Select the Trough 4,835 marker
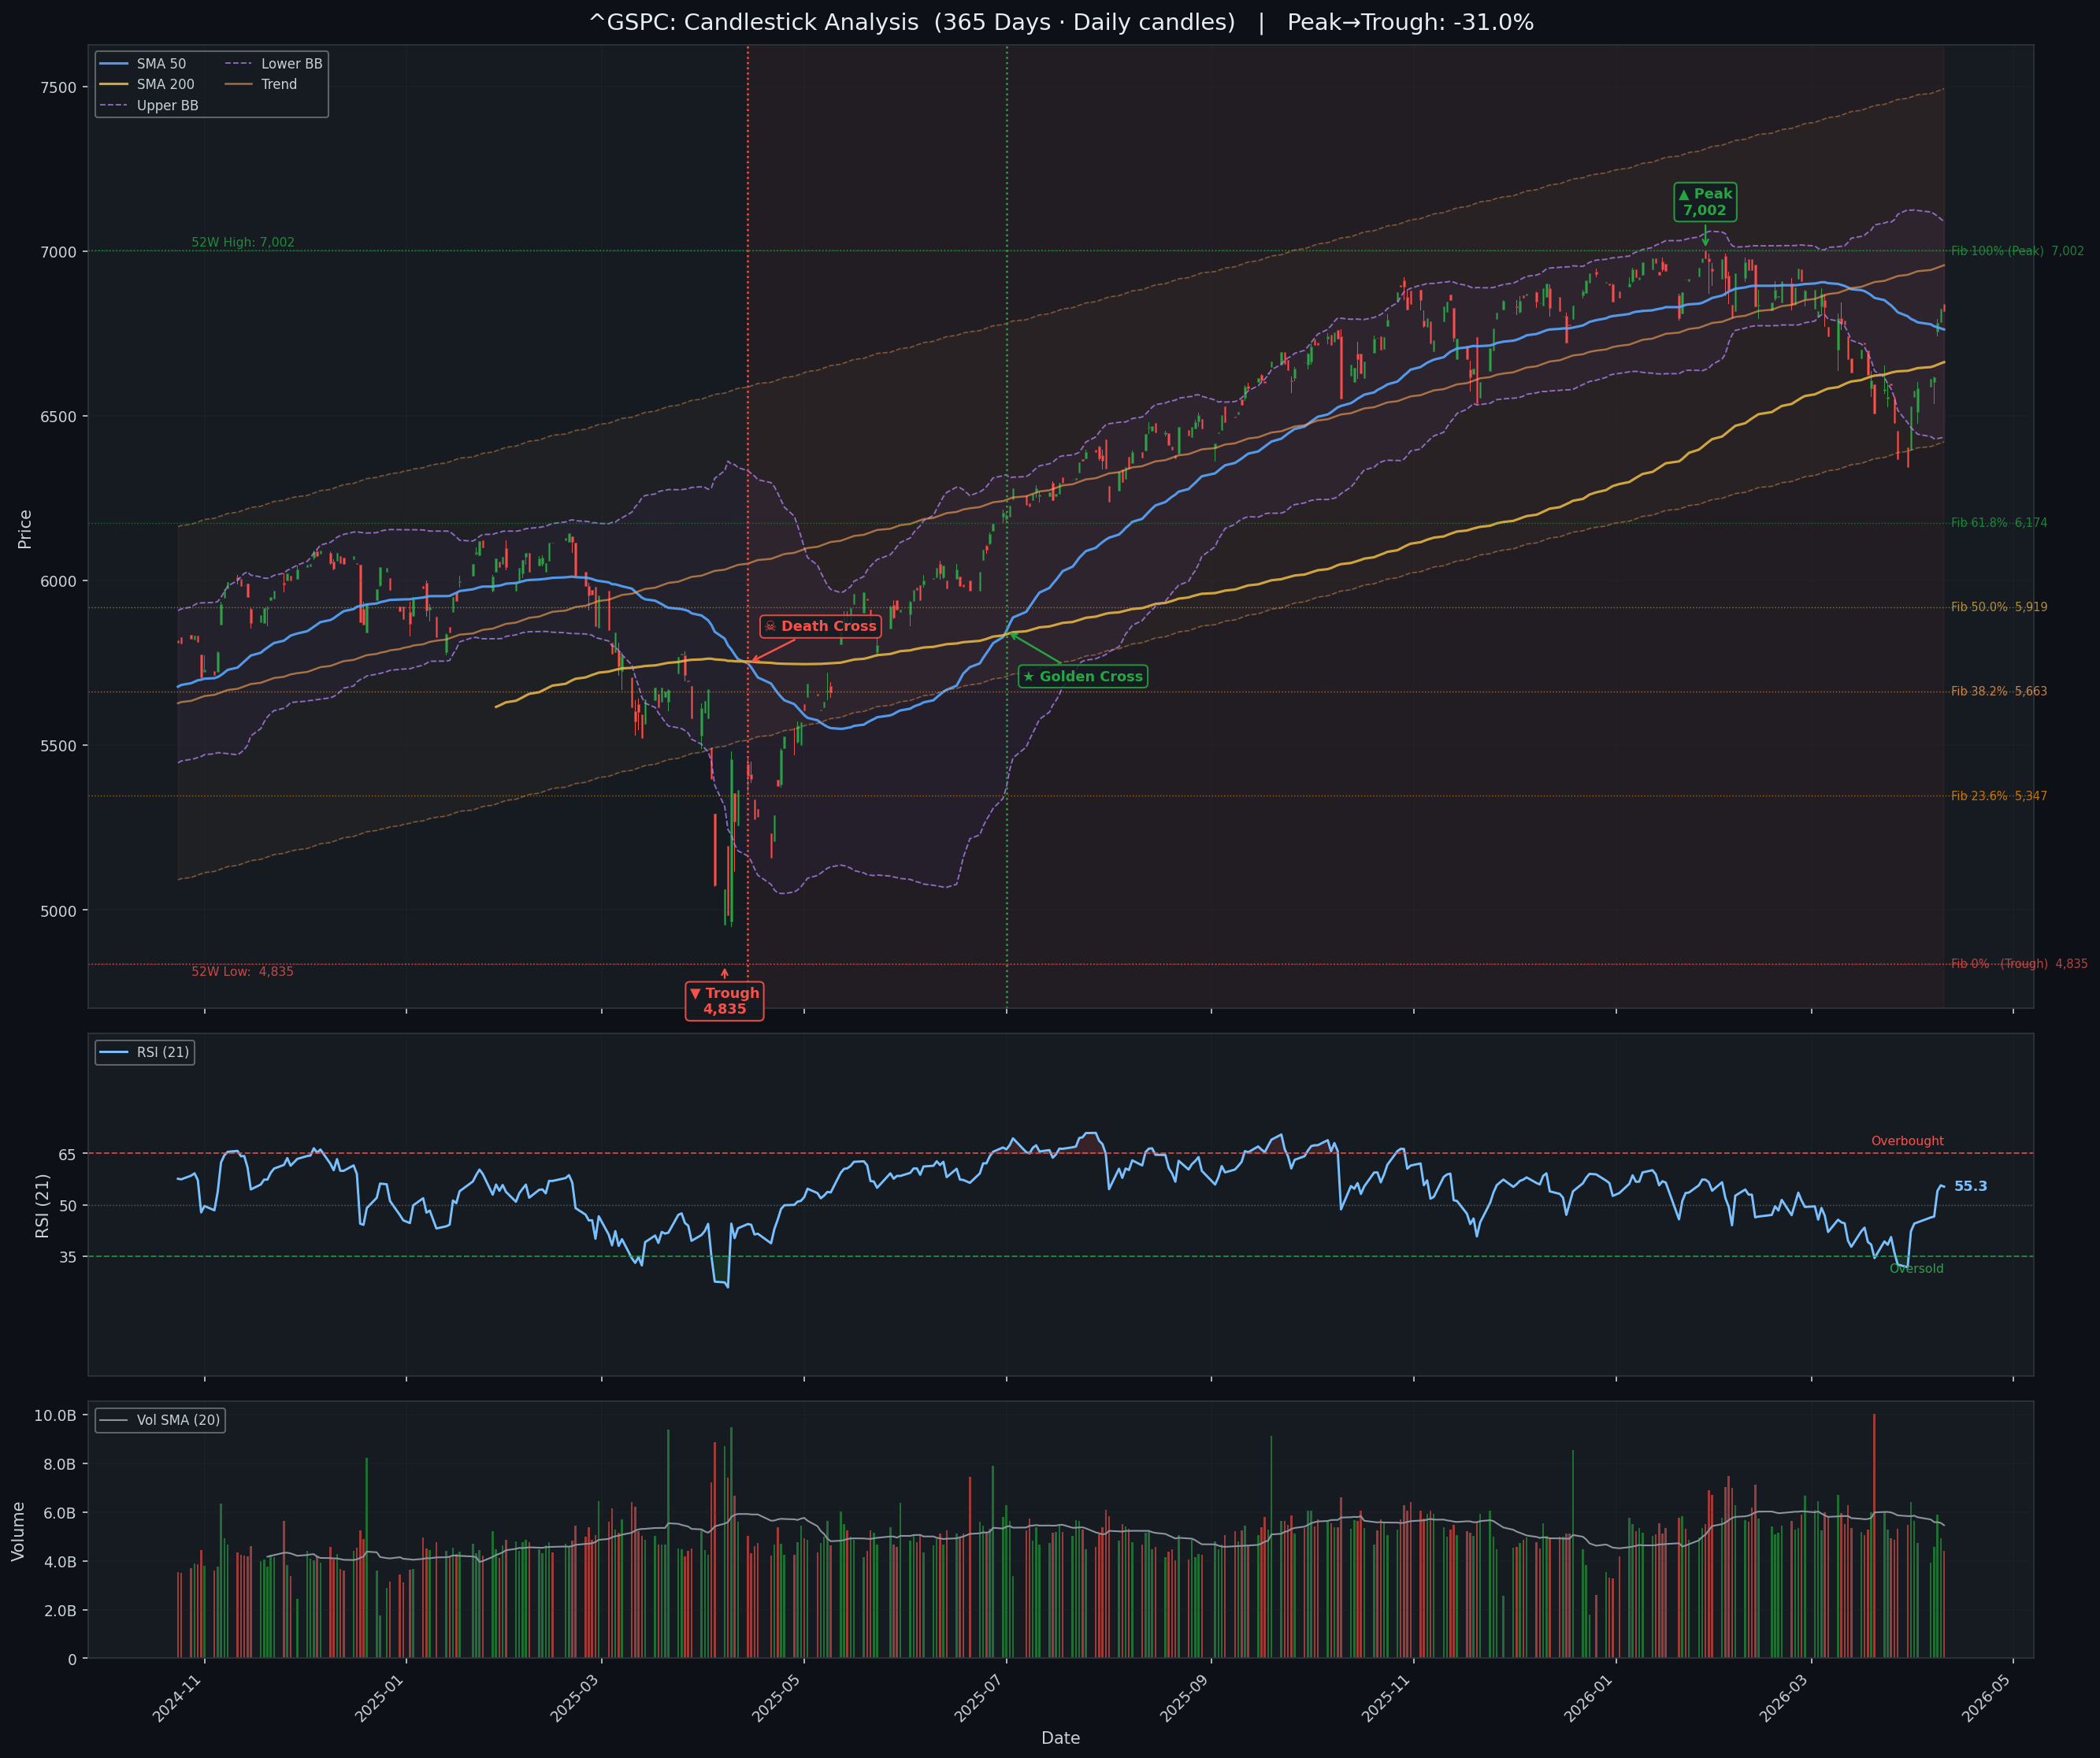2100x1758 pixels. click(x=726, y=1000)
